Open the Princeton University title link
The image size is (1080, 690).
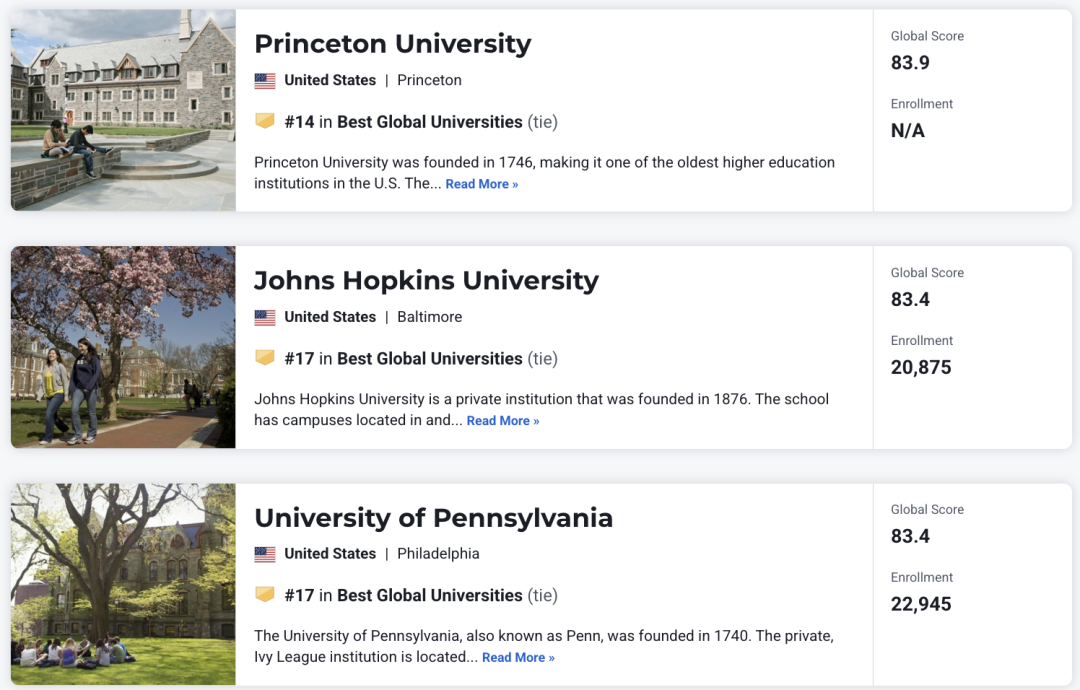click(x=393, y=44)
